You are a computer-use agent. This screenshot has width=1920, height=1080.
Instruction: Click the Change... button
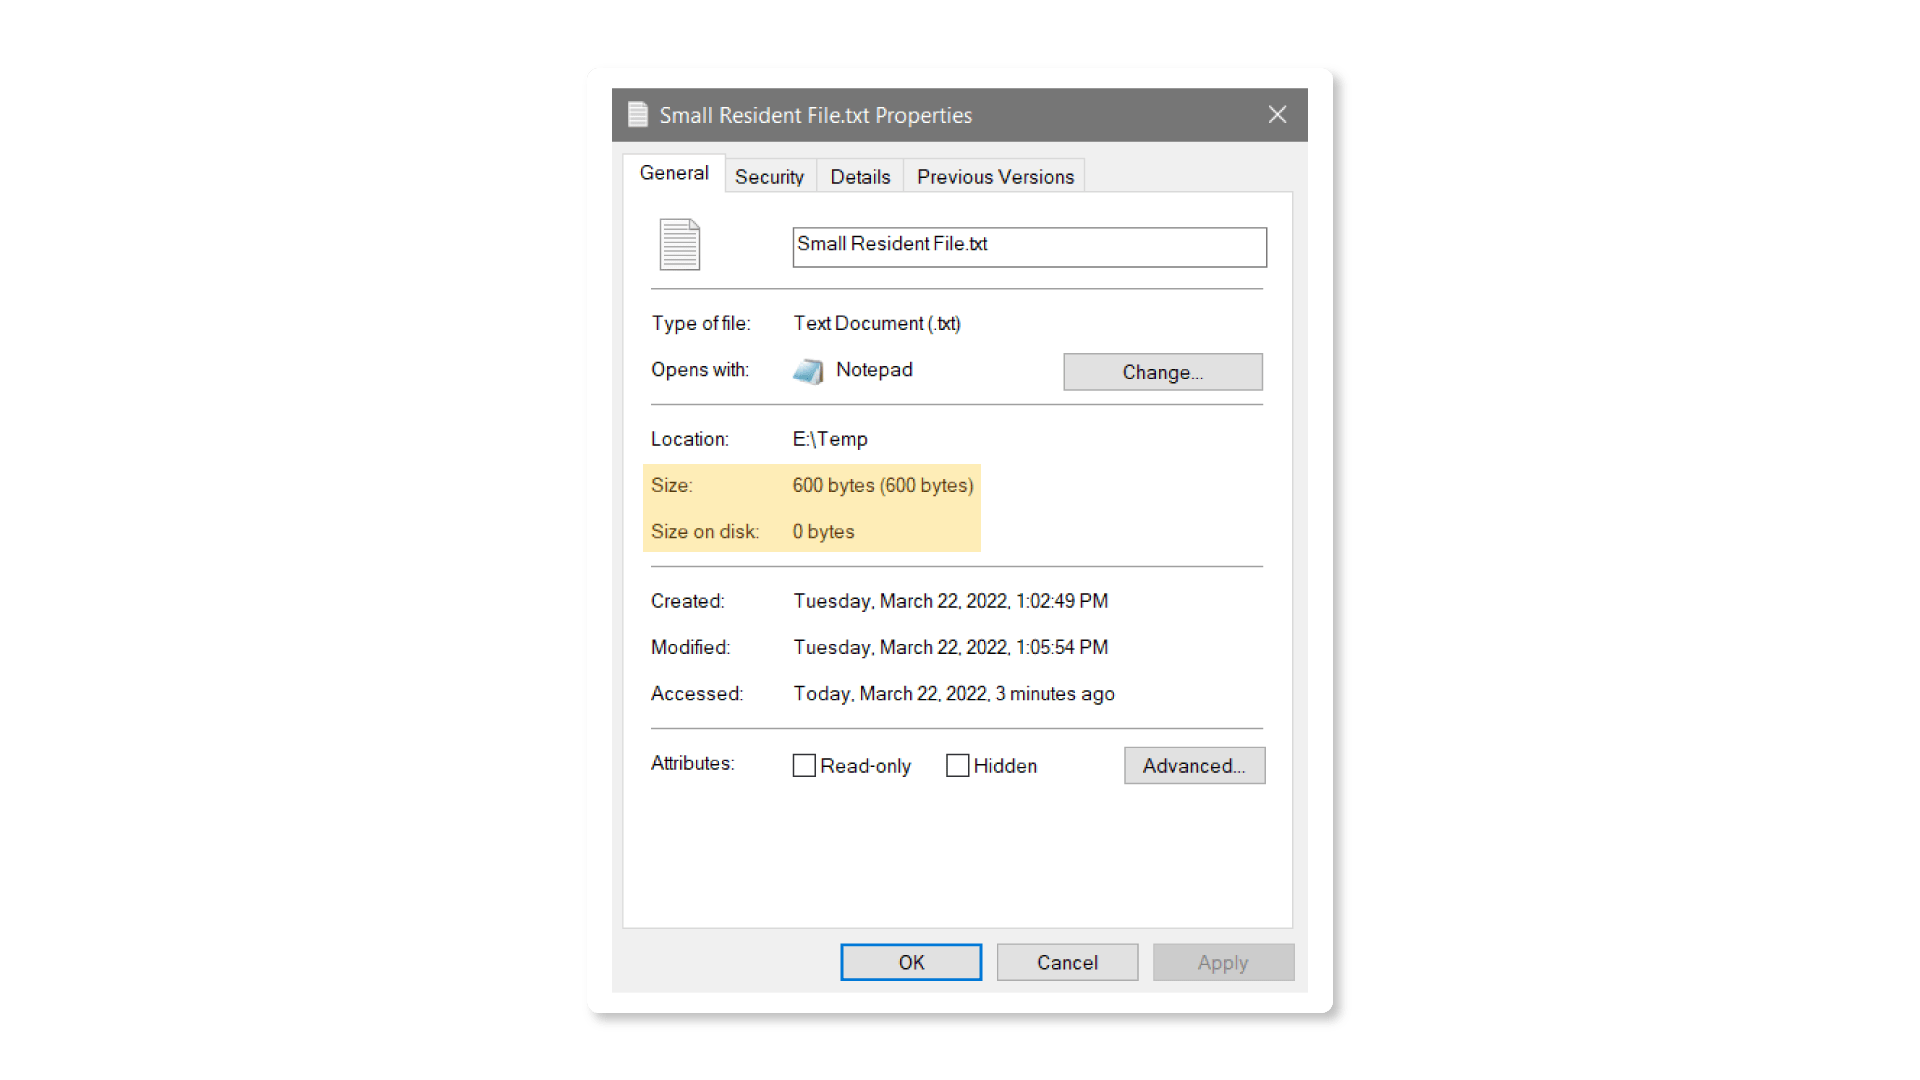(x=1162, y=372)
